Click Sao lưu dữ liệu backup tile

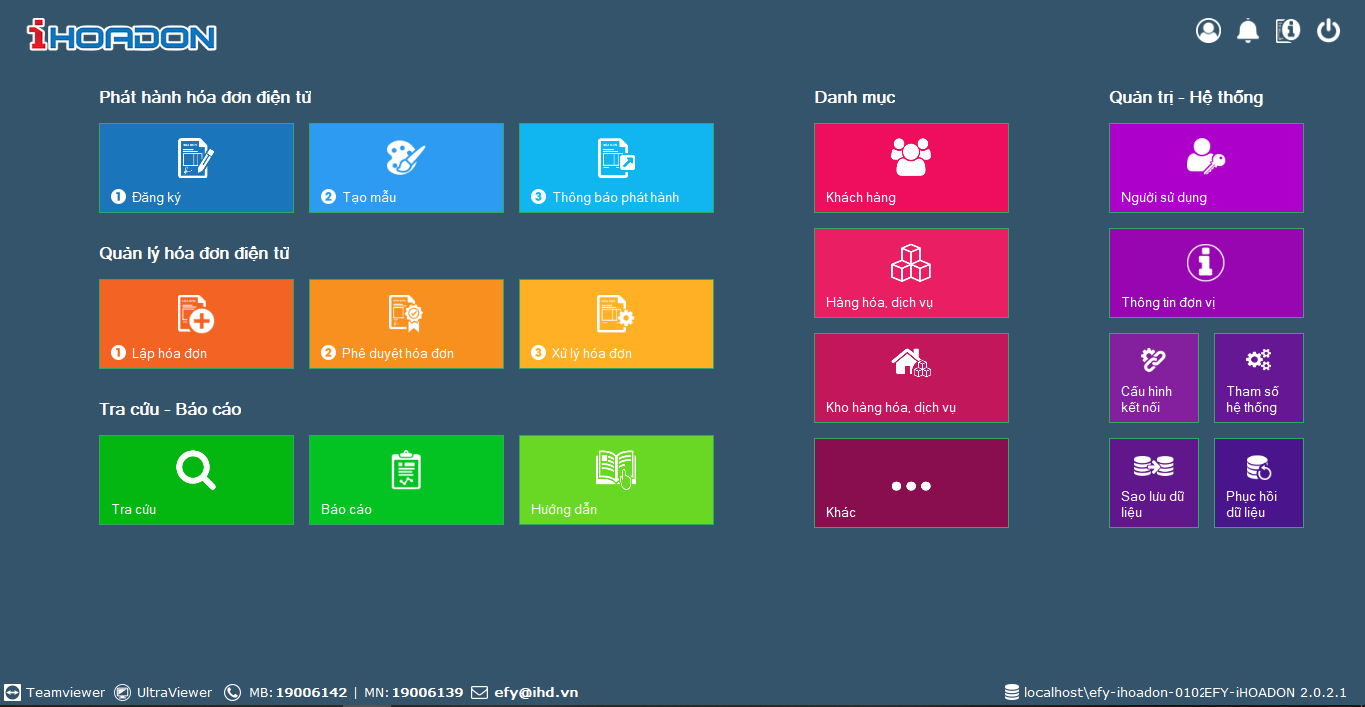point(1153,483)
